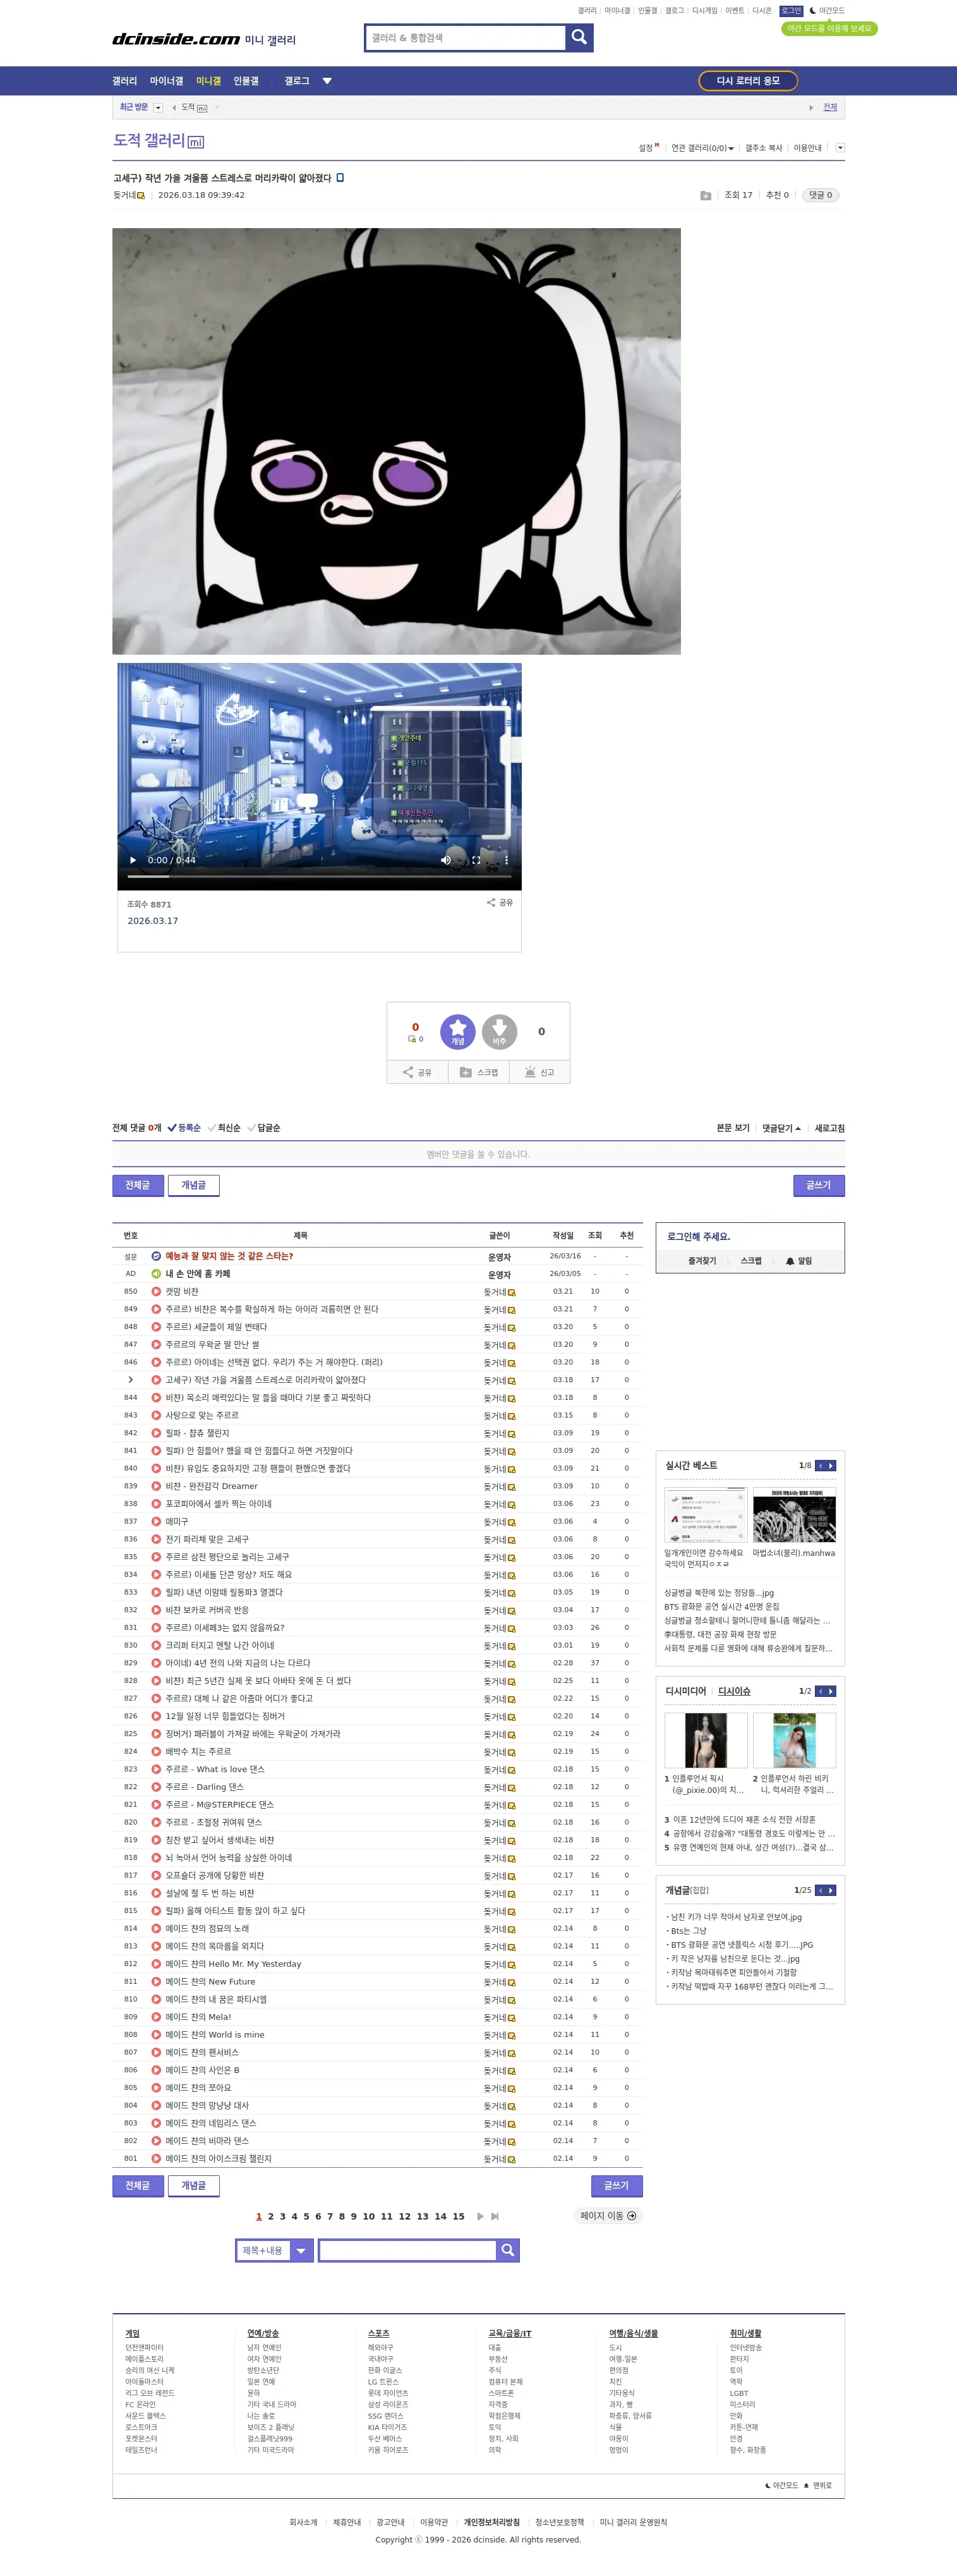Open 연관 갤러리(0/0) dropdown

point(703,148)
